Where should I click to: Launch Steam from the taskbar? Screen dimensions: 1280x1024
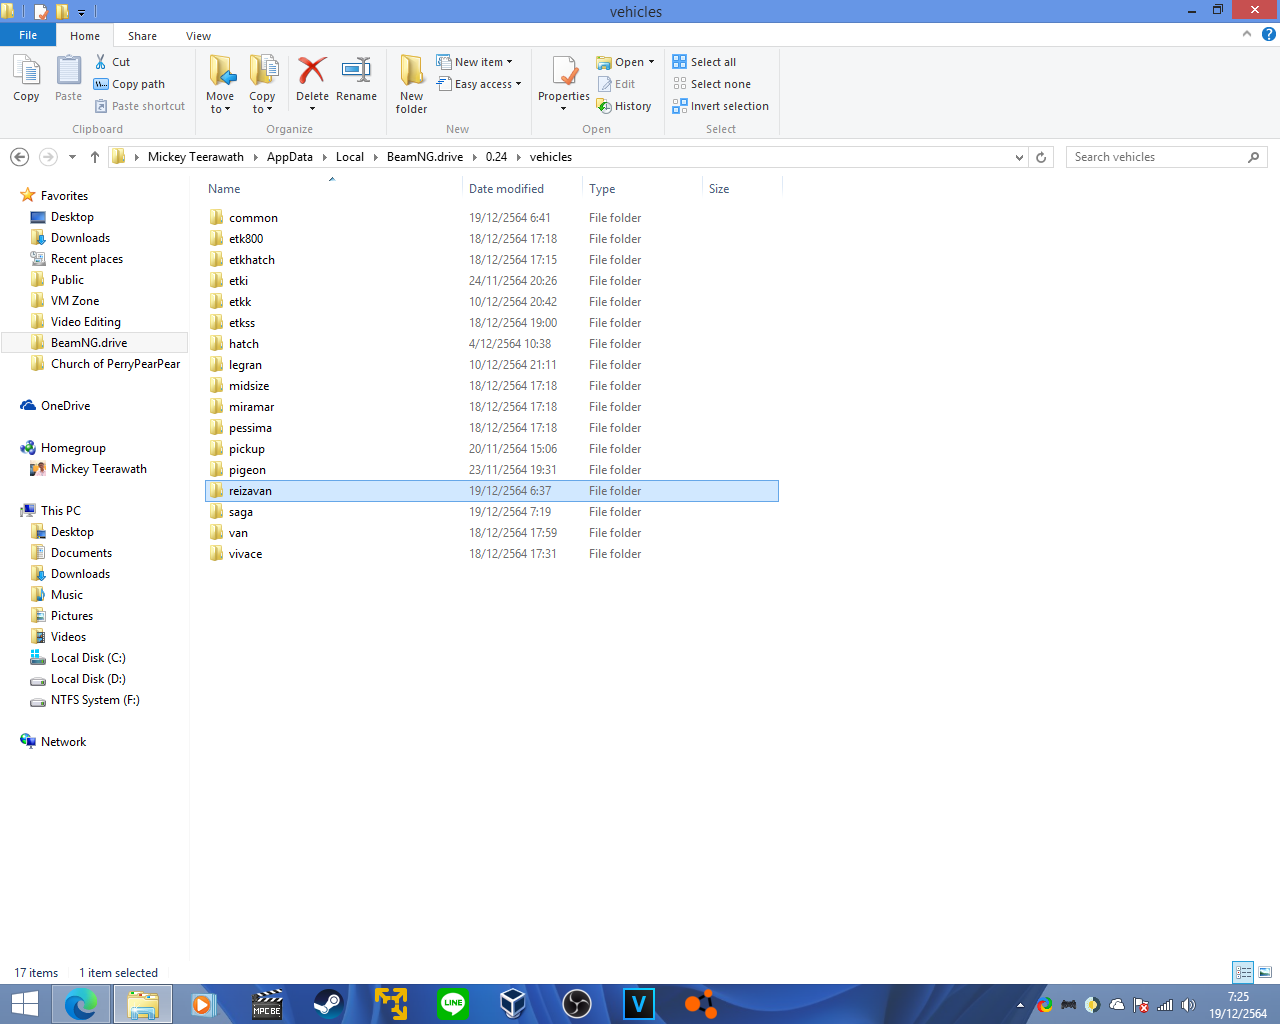(x=328, y=1003)
